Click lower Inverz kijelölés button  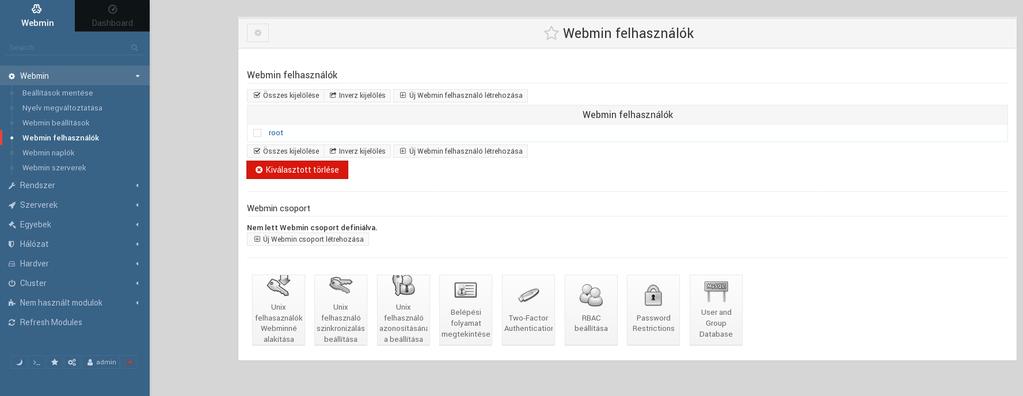(358, 151)
